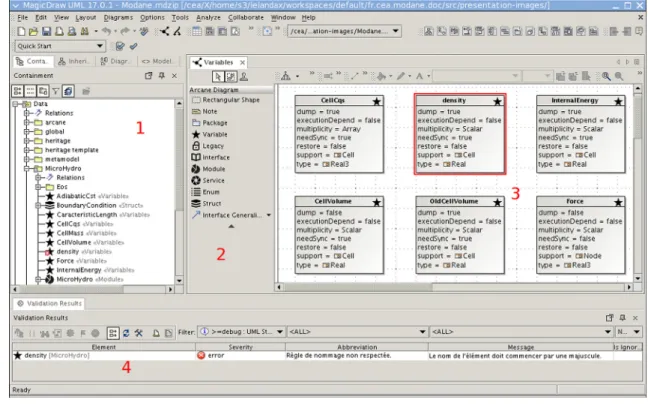Image resolution: width=648 pixels, height=406 pixels.
Task: Expand the BoundaryCondition struct node
Action: tap(38, 205)
